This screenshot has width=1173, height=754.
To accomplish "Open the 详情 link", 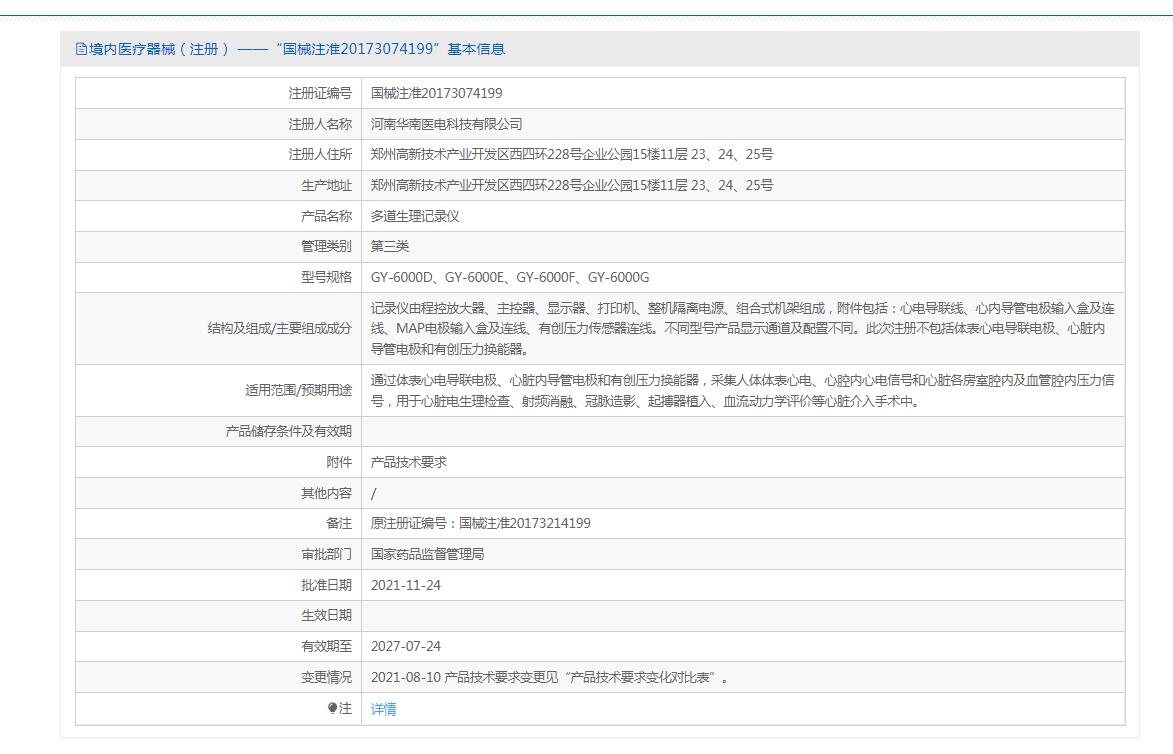I will pyautogui.click(x=383, y=709).
